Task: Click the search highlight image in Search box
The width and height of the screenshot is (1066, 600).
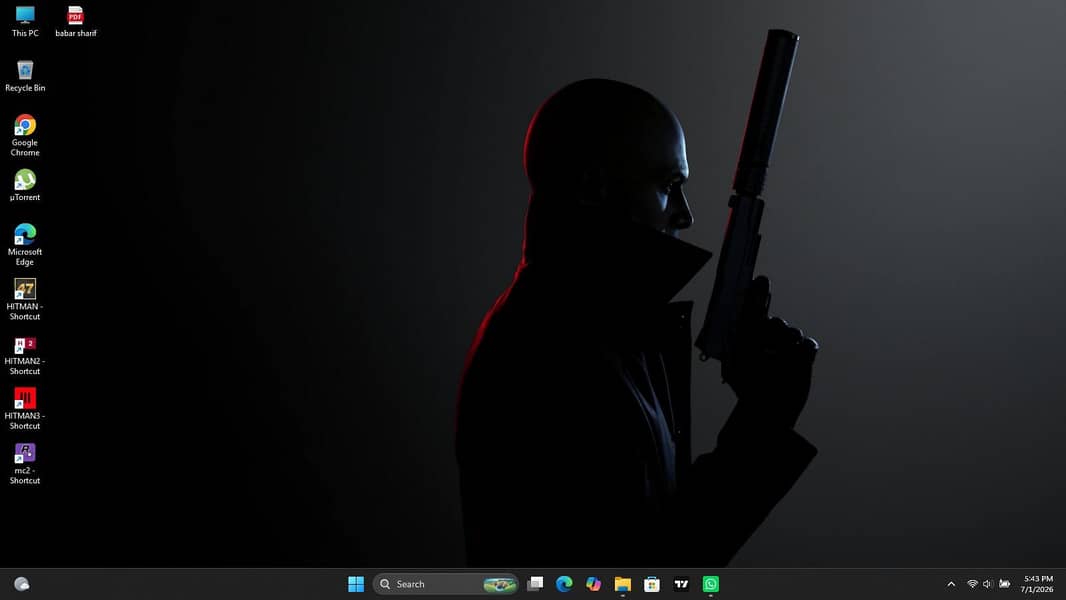Action: [x=500, y=584]
